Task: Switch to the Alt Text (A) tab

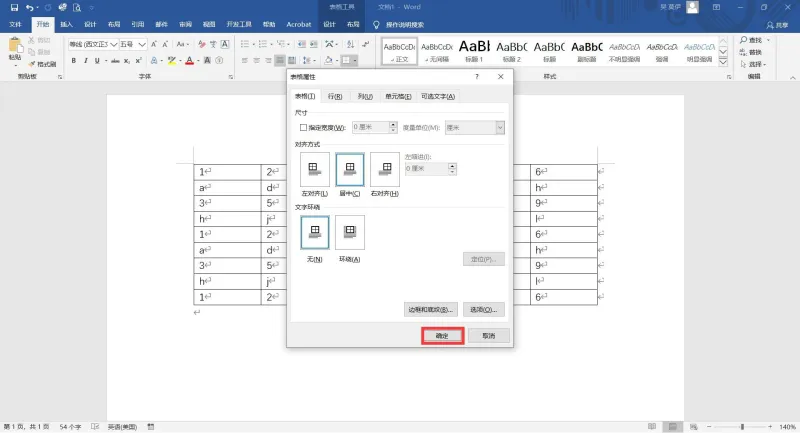Action: [x=438, y=96]
